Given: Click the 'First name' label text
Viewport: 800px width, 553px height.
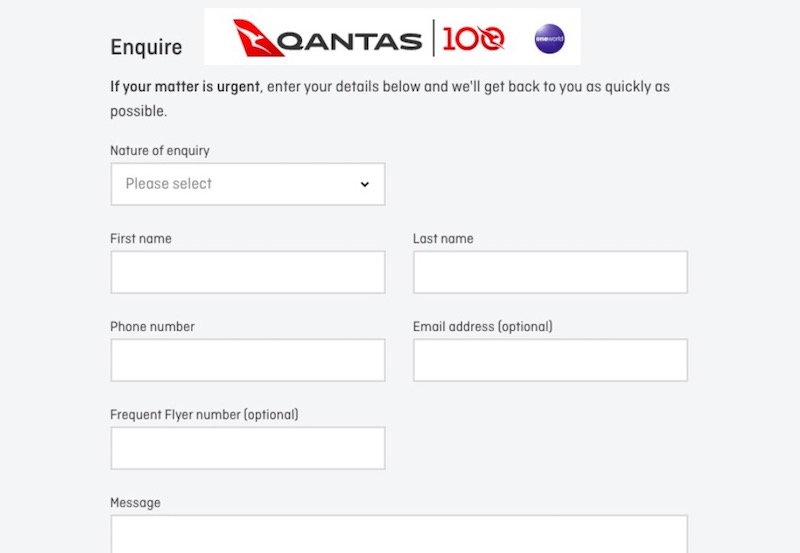Looking at the screenshot, I should (141, 239).
